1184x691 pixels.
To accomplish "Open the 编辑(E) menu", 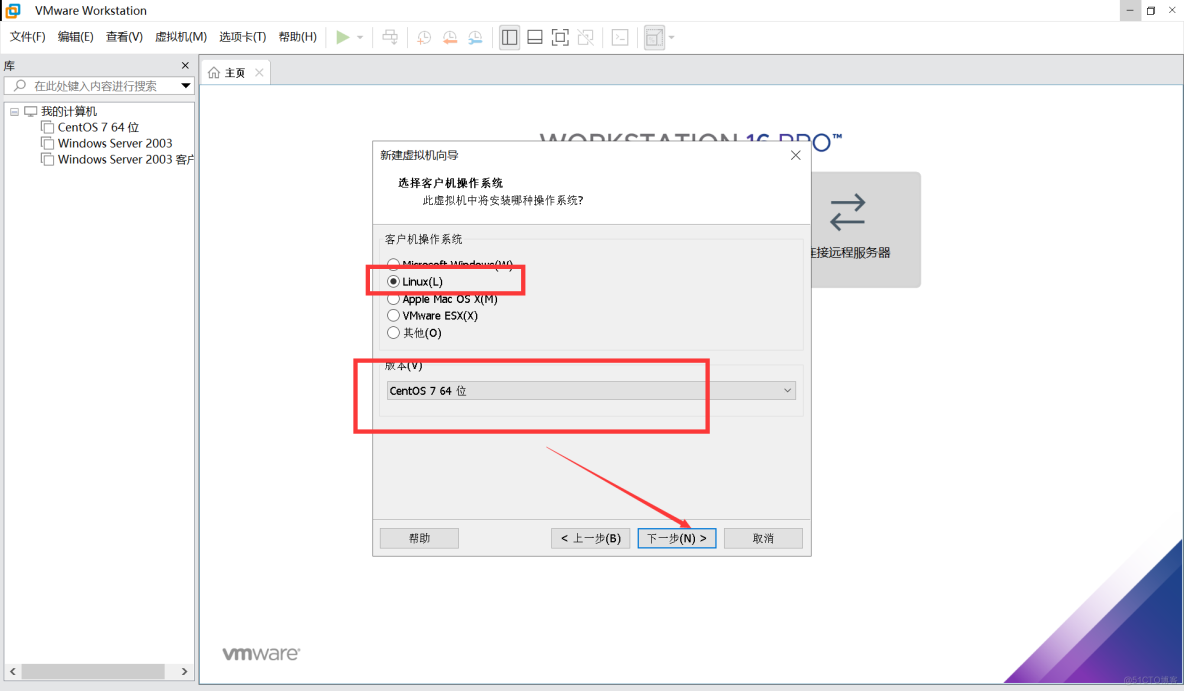I will point(76,36).
